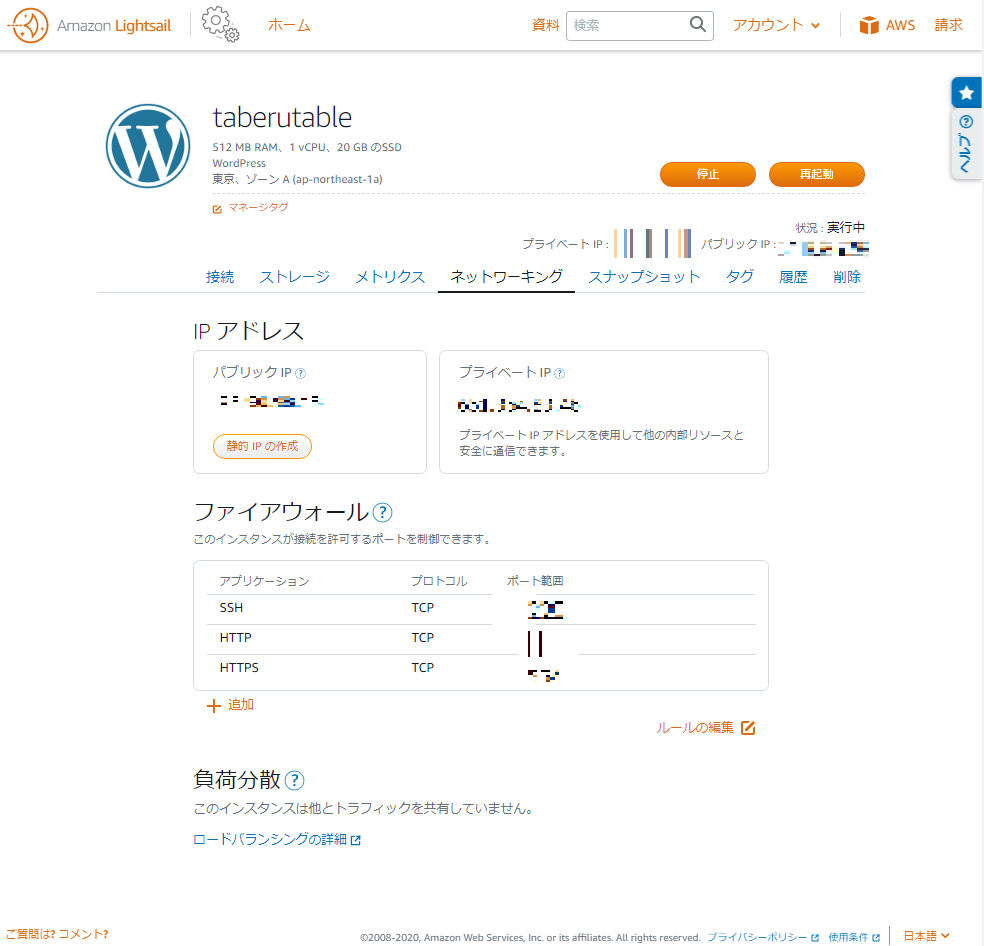The width and height of the screenshot is (984, 946).
Task: Select the HTTP firewall row
Action: (481, 638)
